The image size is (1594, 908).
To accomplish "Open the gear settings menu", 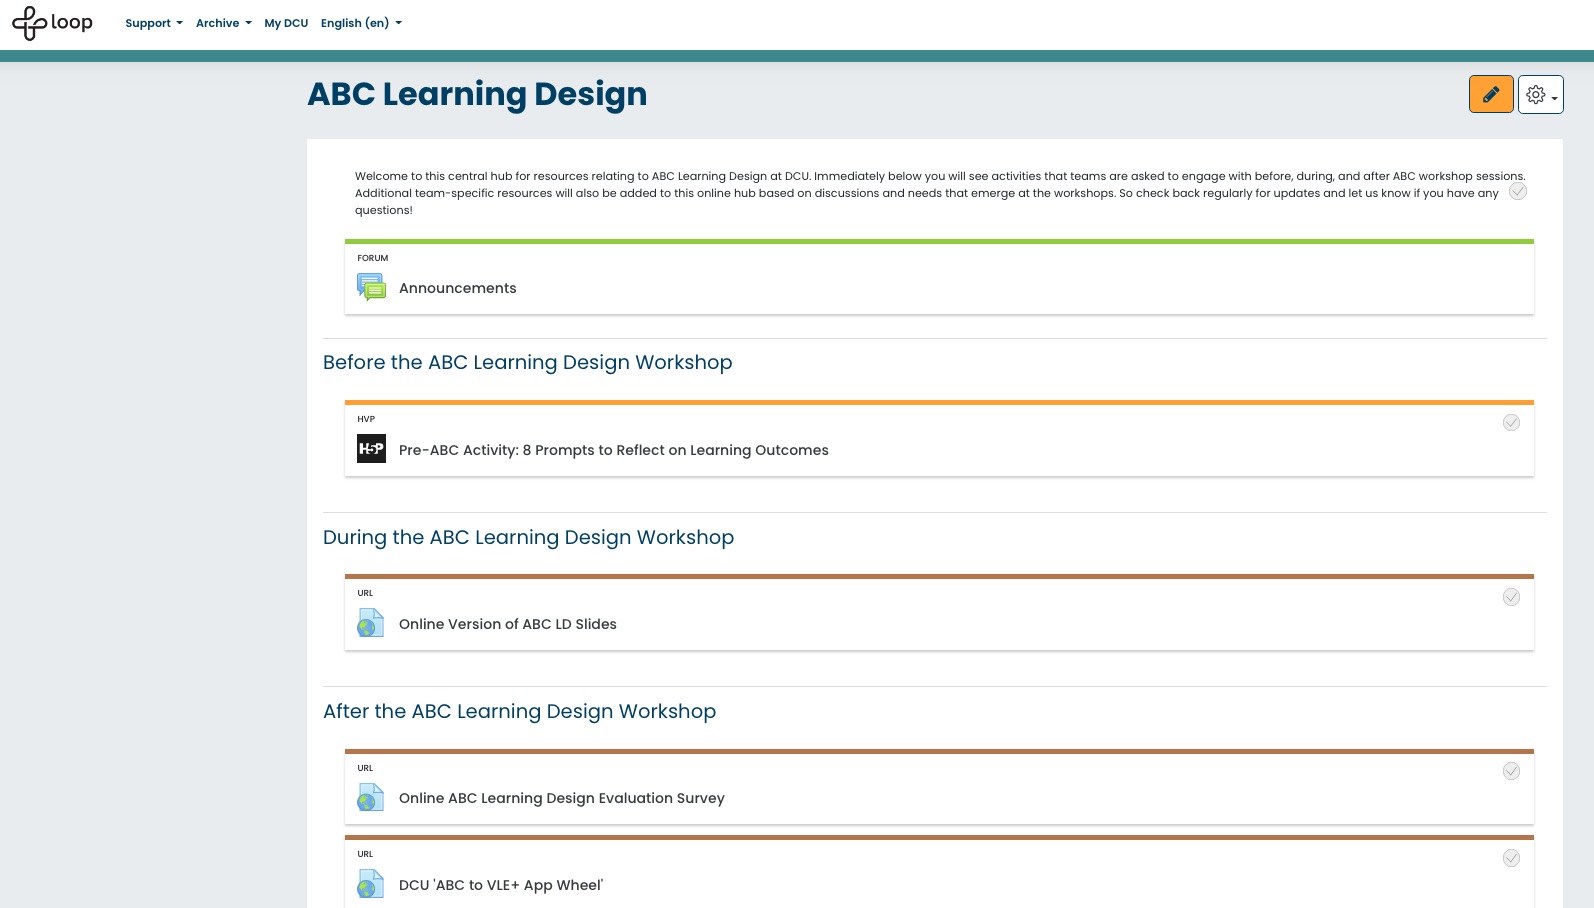I will [1540, 95].
